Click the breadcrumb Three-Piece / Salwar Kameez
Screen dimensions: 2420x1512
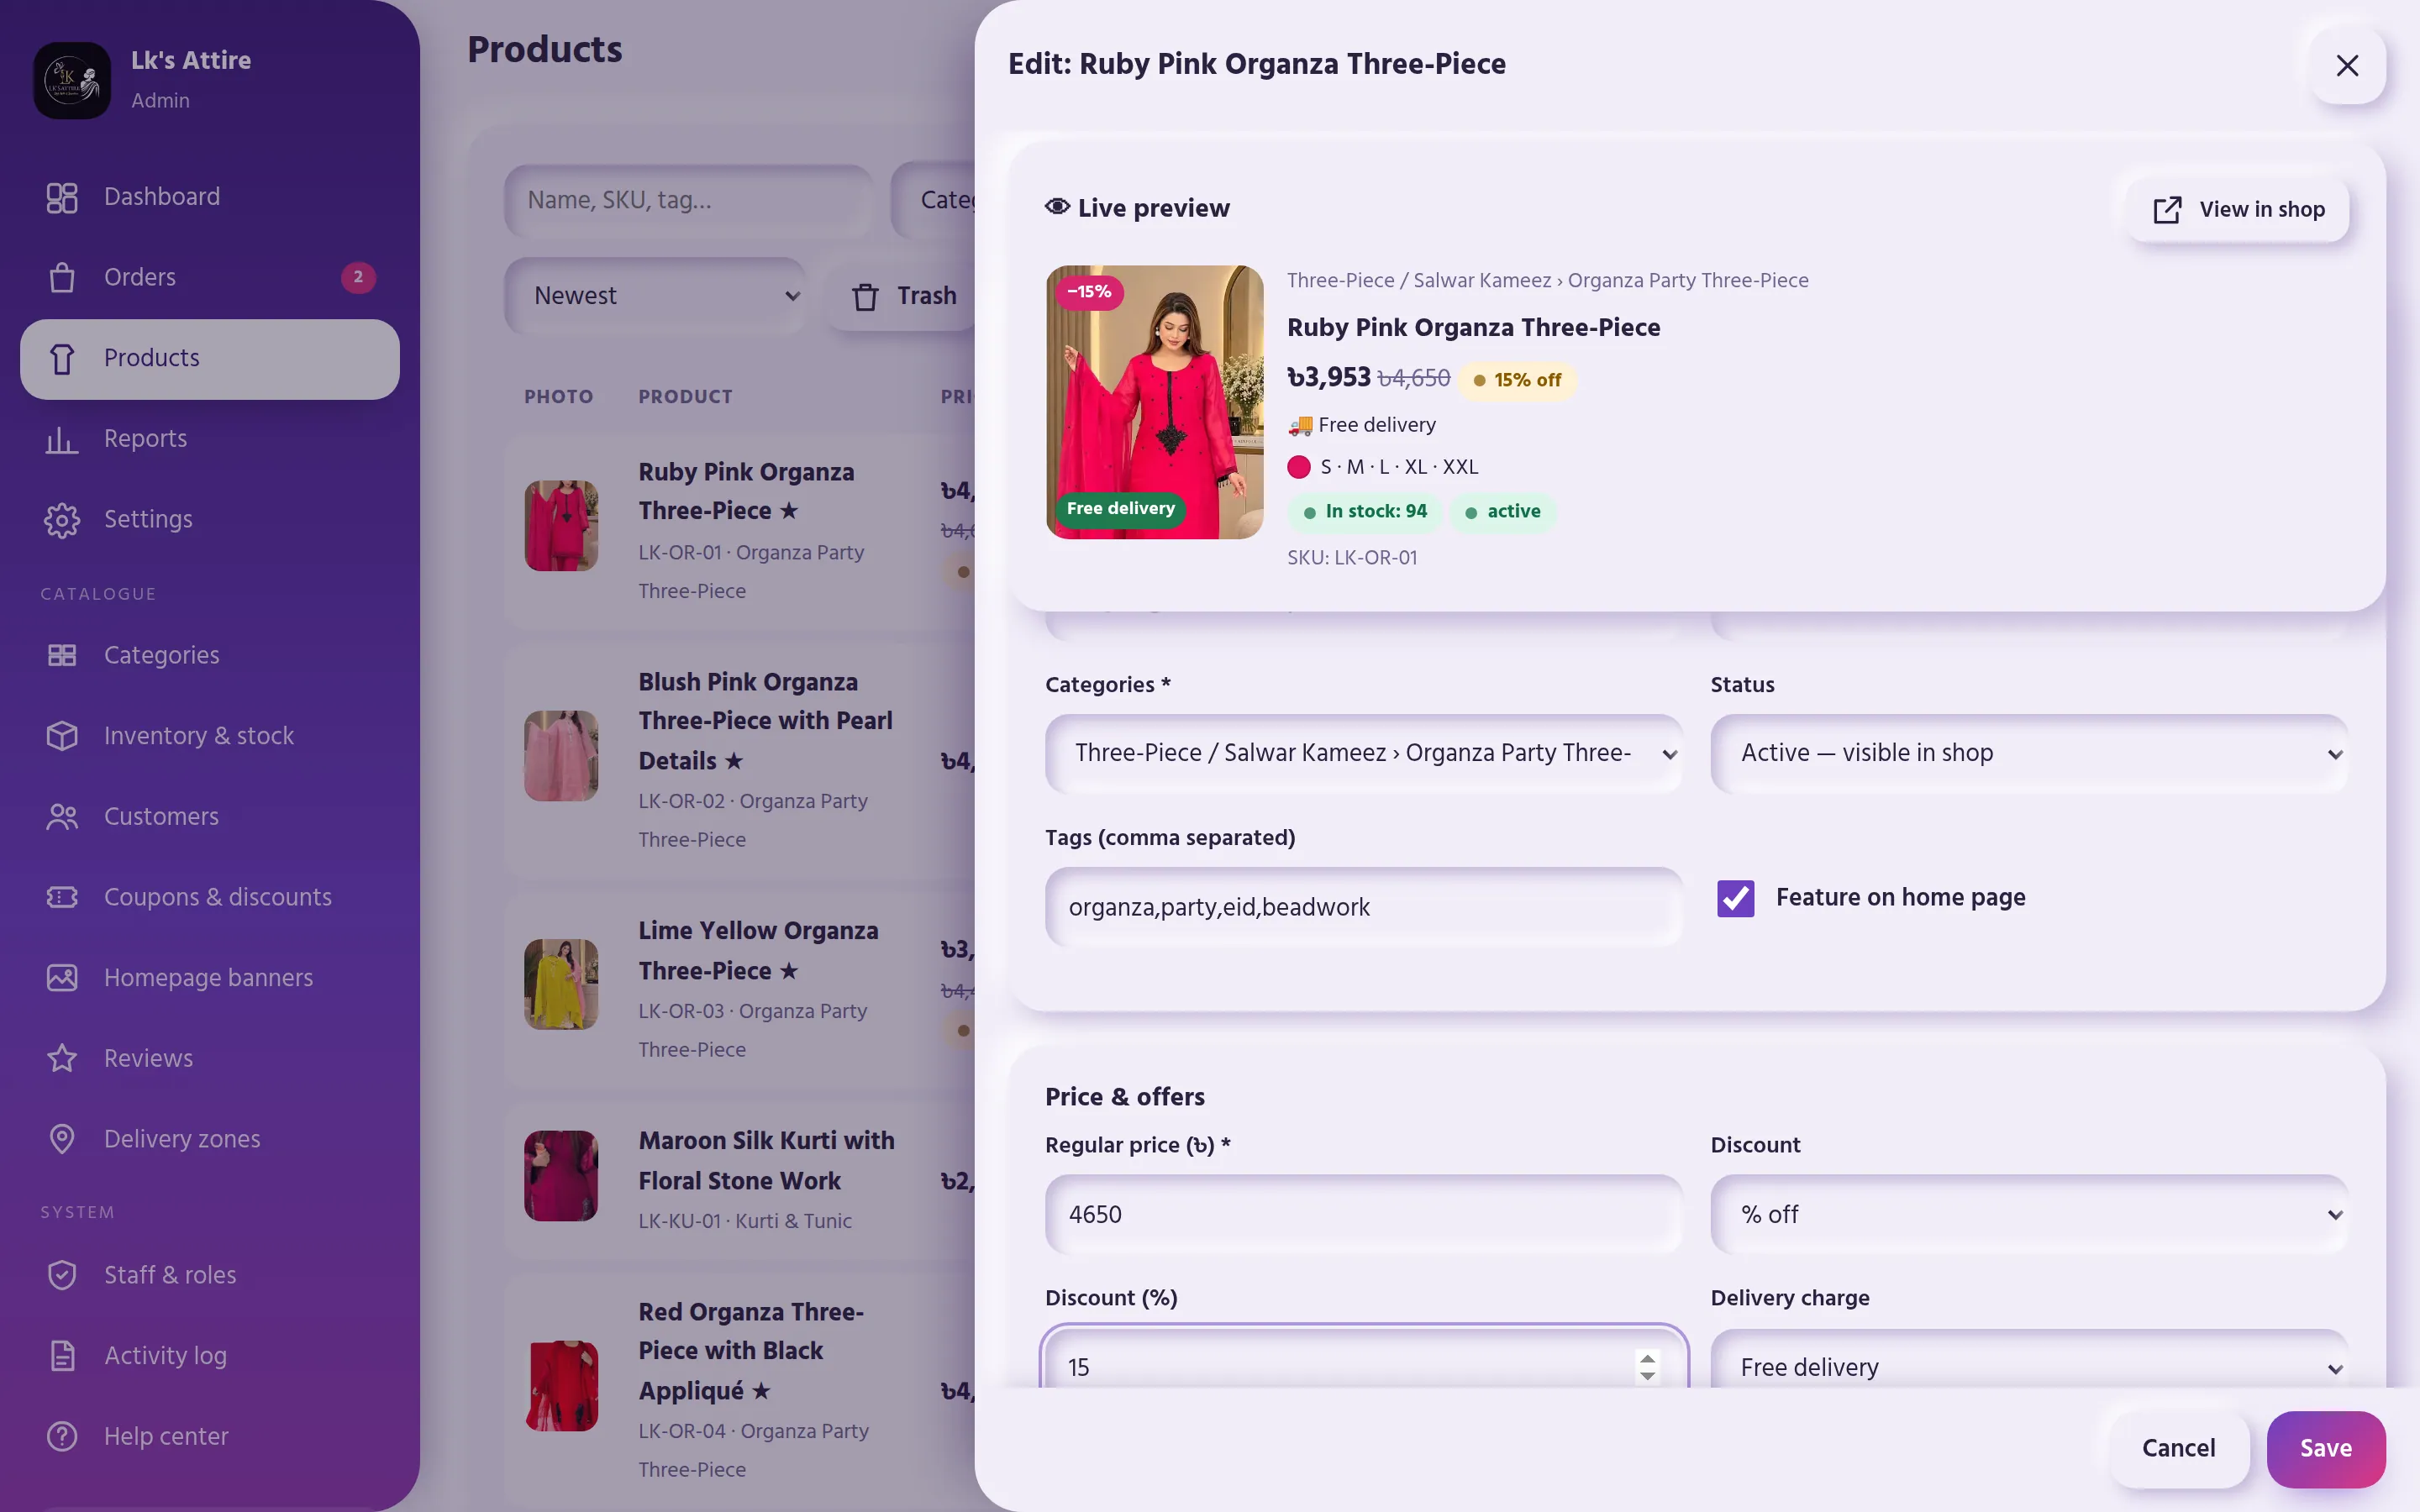[x=1419, y=280]
